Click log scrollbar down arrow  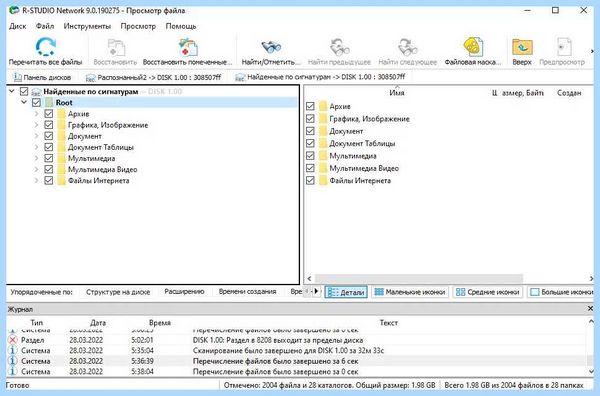(x=591, y=371)
